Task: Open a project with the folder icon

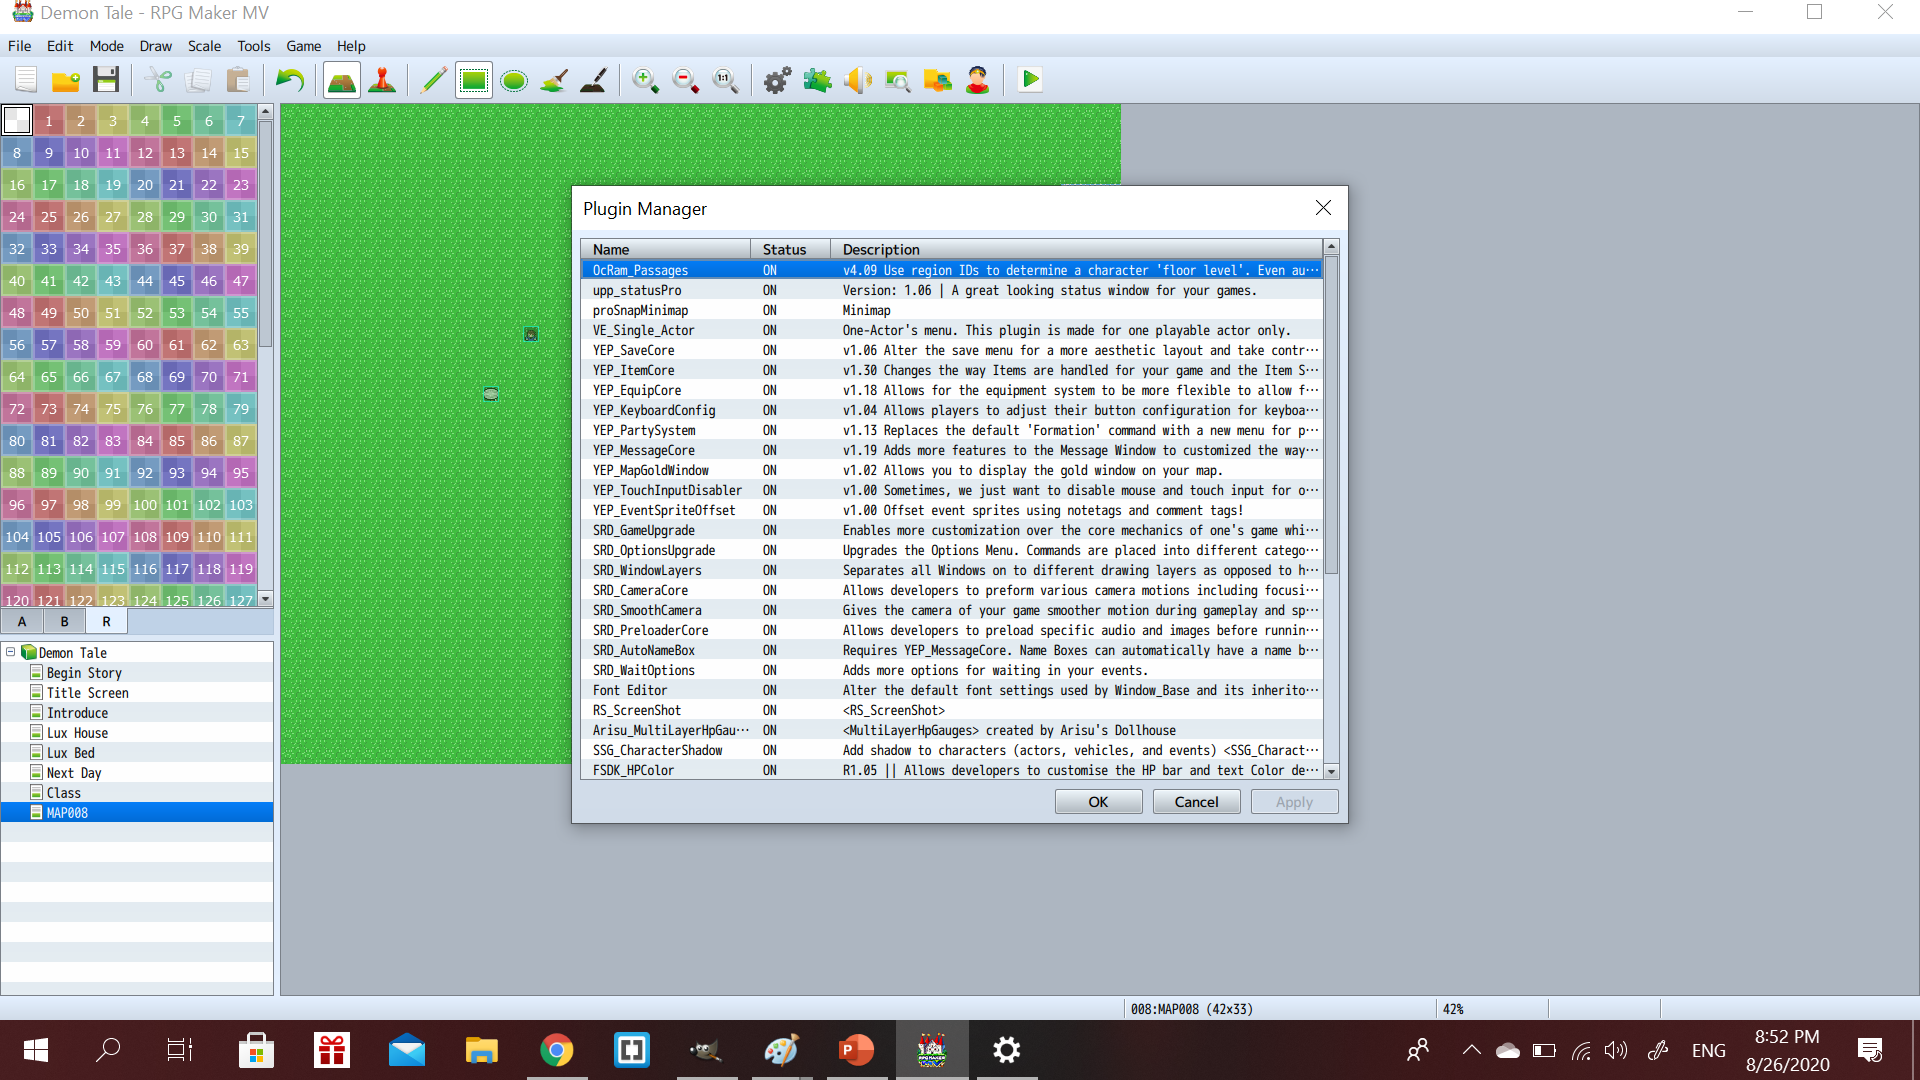Action: tap(66, 80)
